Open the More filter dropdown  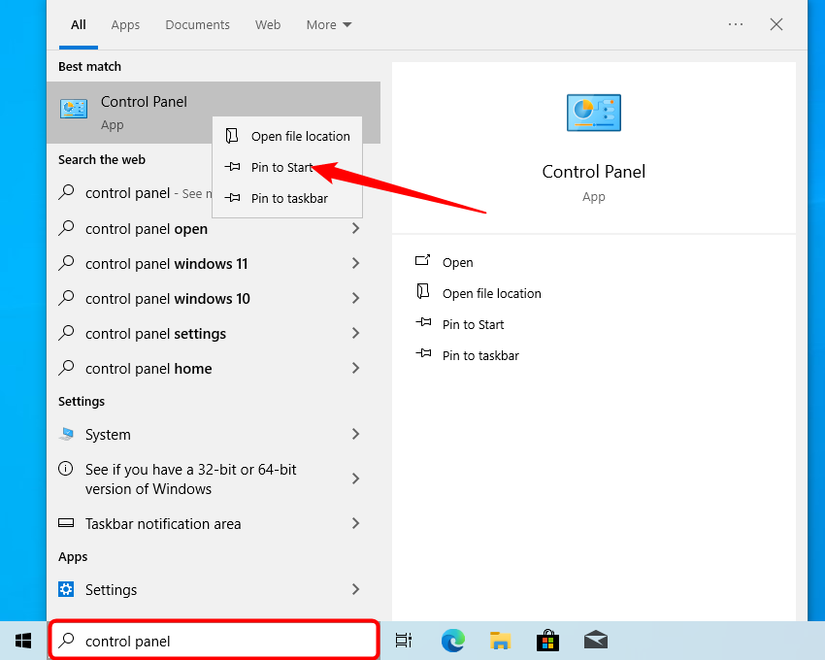[x=329, y=25]
